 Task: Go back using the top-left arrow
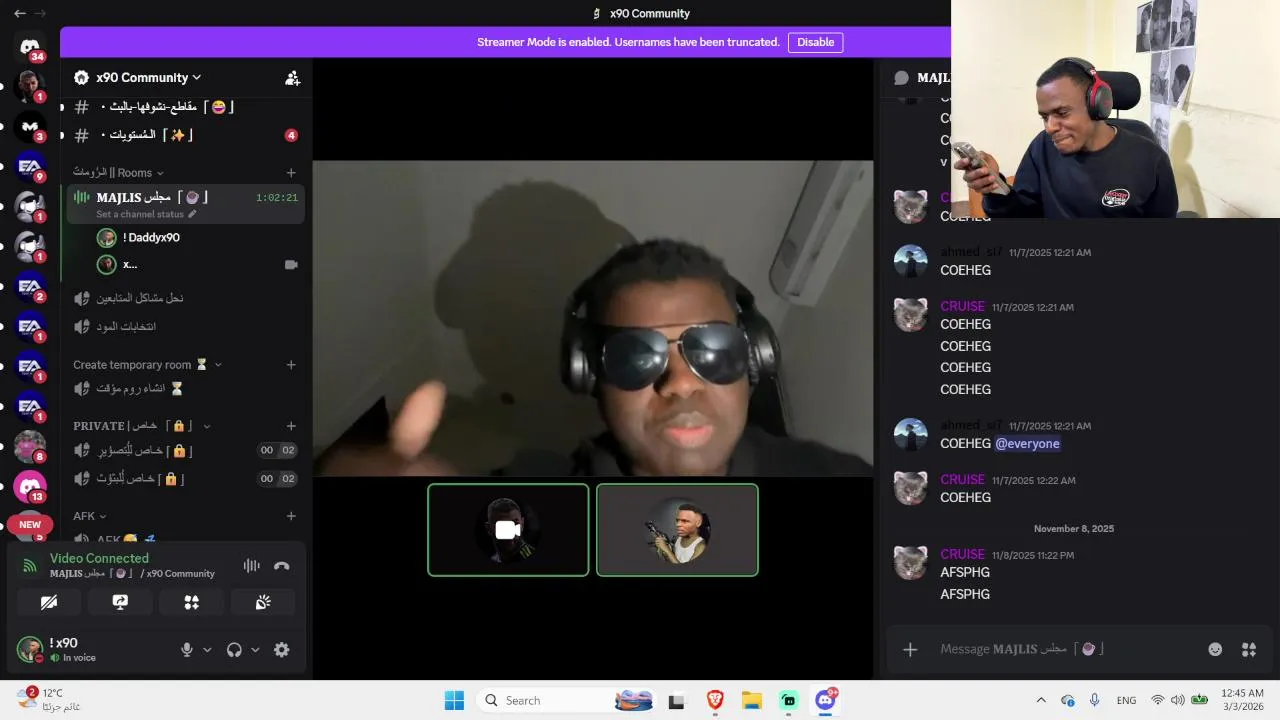click(19, 13)
